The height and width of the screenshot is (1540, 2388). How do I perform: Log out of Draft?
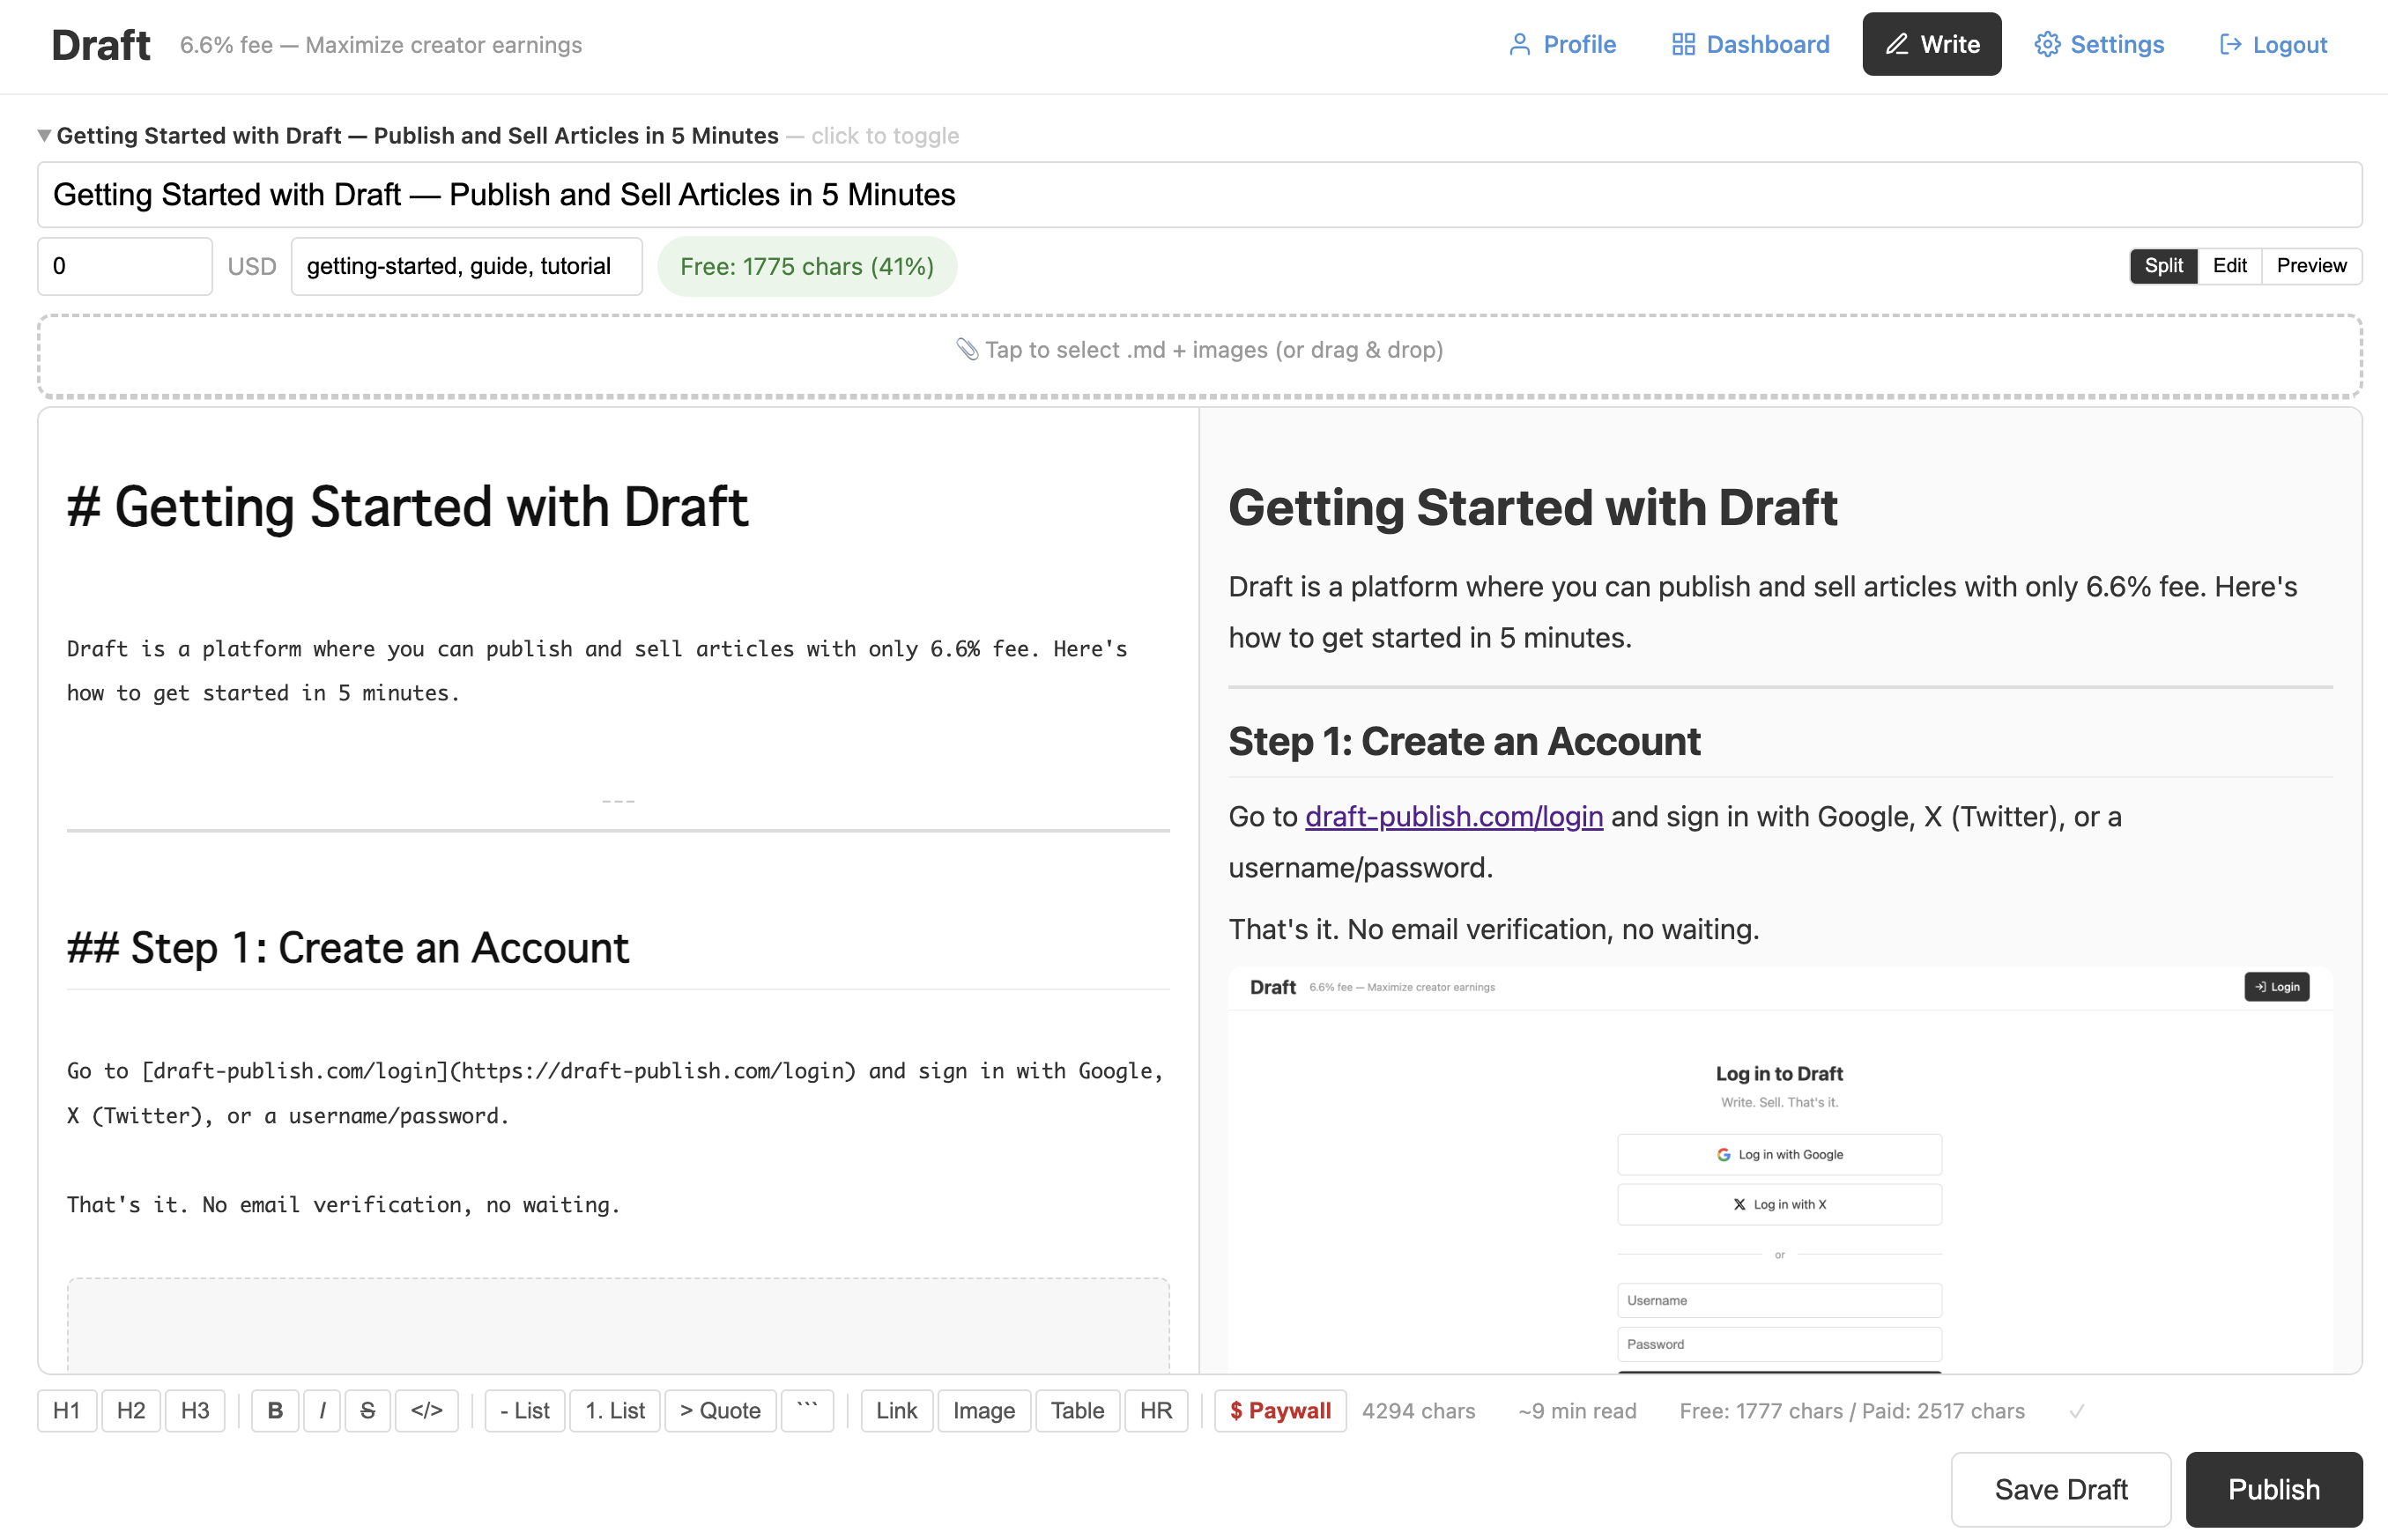2273,44
